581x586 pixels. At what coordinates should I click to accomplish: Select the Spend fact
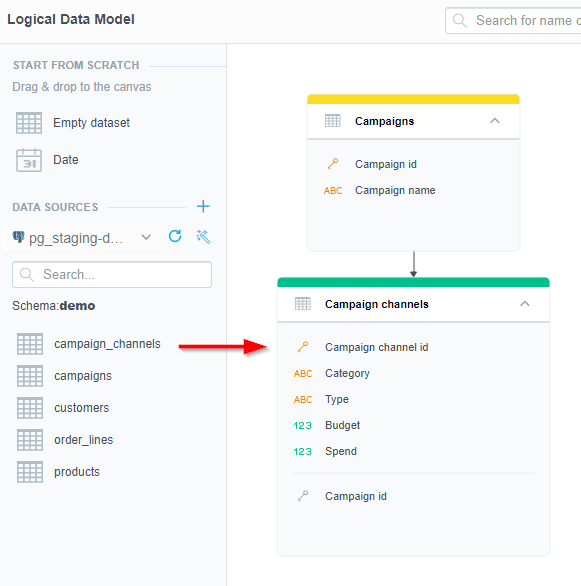pos(341,451)
